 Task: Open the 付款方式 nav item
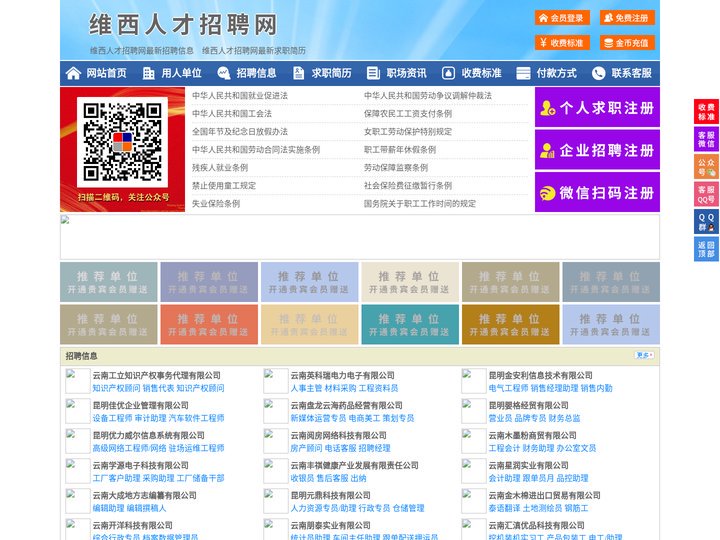pos(557,73)
